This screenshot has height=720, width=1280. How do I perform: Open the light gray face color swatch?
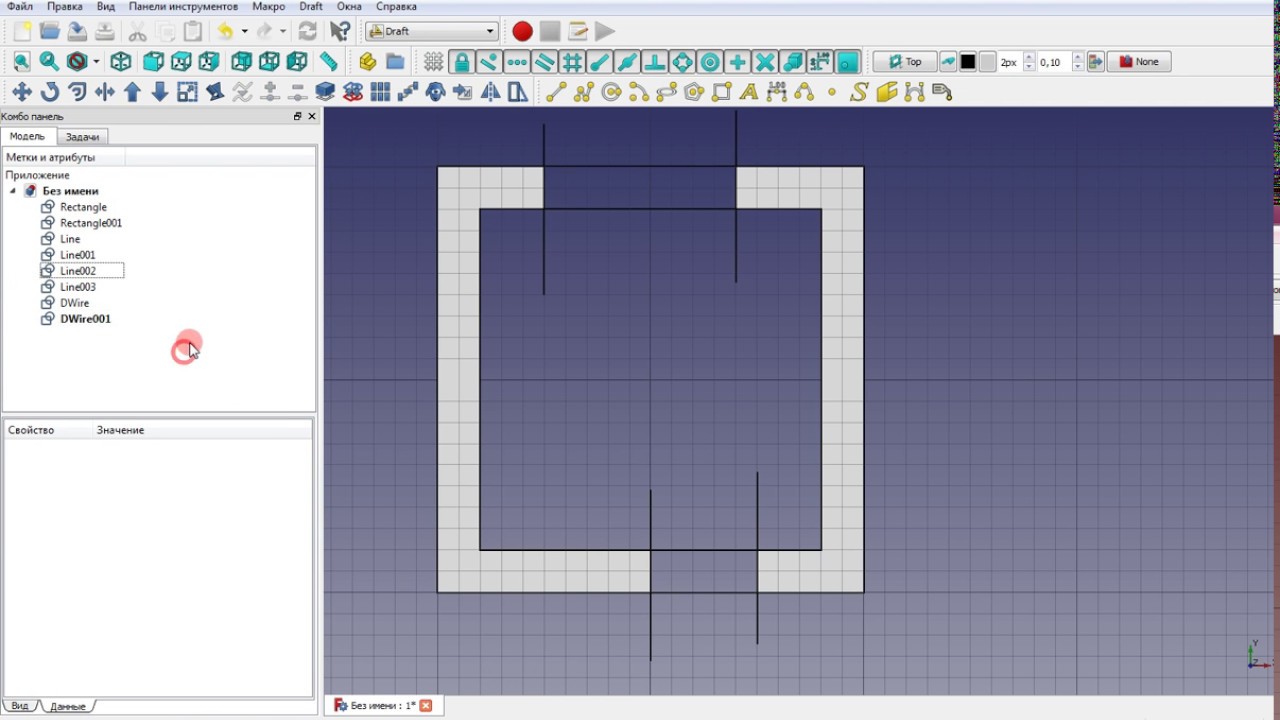click(987, 62)
